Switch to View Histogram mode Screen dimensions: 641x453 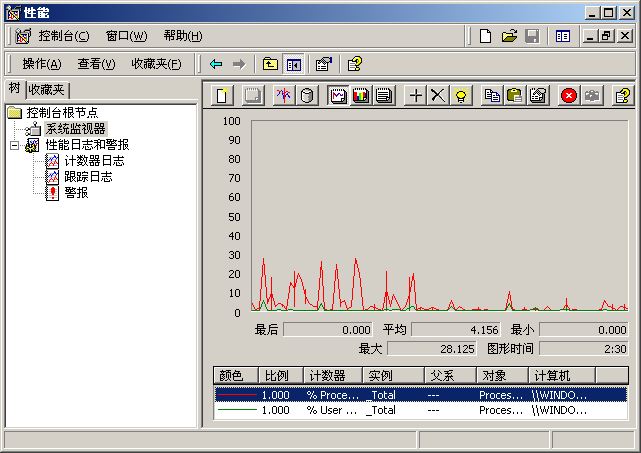[x=360, y=95]
